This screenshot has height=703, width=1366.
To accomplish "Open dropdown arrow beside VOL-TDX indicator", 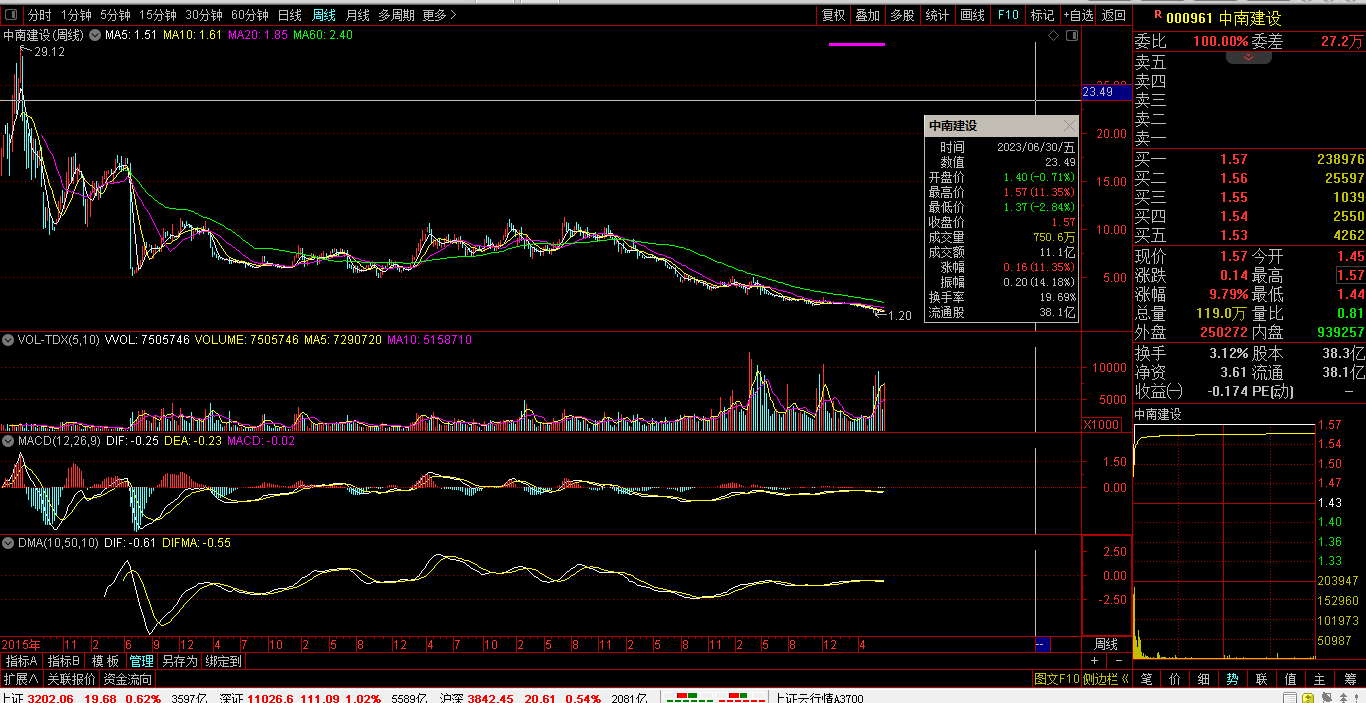I will tap(9, 340).
